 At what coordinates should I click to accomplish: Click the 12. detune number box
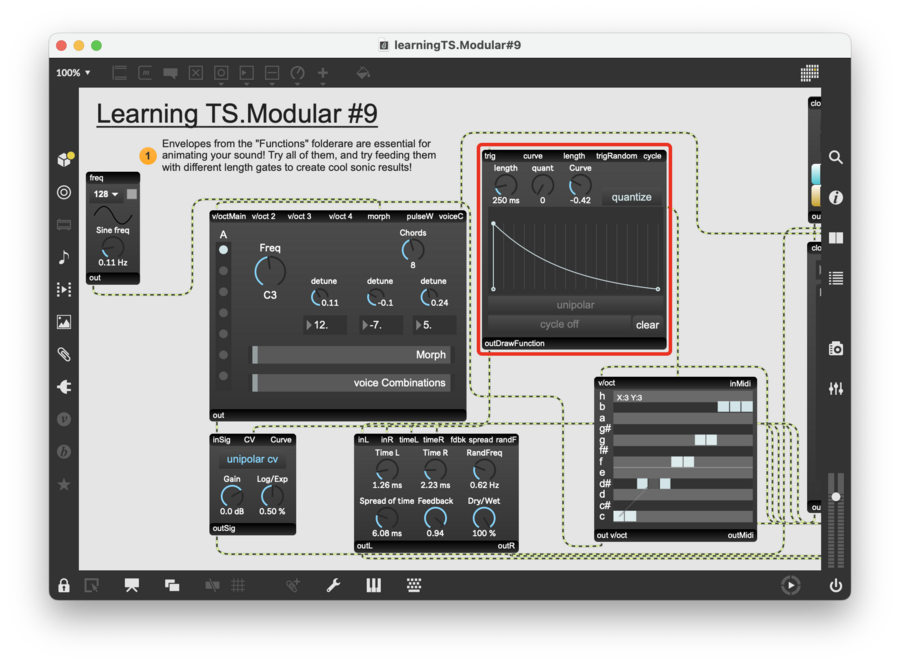[x=327, y=325]
